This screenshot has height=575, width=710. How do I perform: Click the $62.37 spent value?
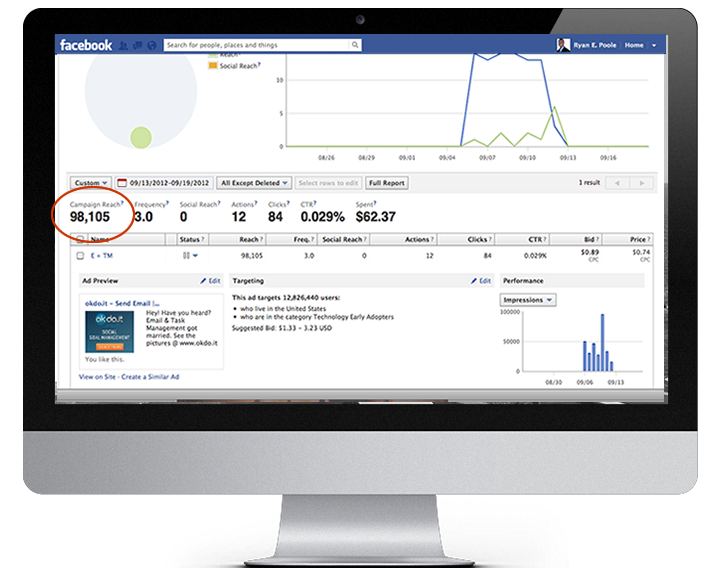pyautogui.click(x=376, y=217)
